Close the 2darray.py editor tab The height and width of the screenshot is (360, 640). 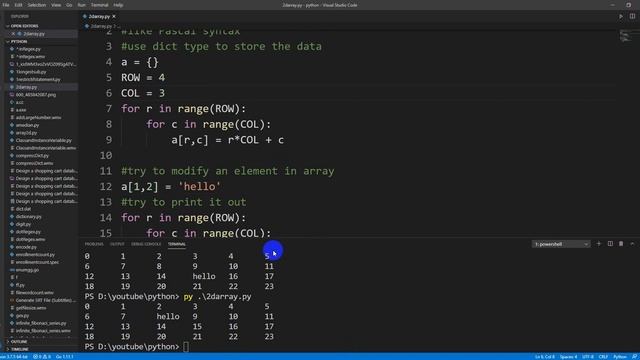114,16
